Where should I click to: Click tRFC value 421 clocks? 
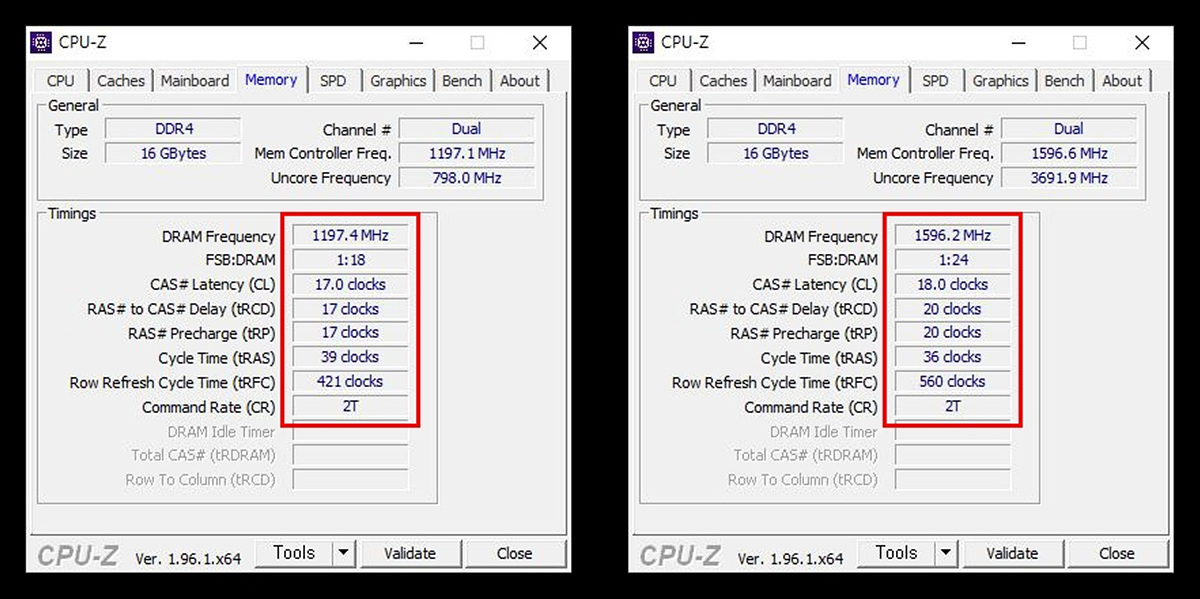click(350, 382)
